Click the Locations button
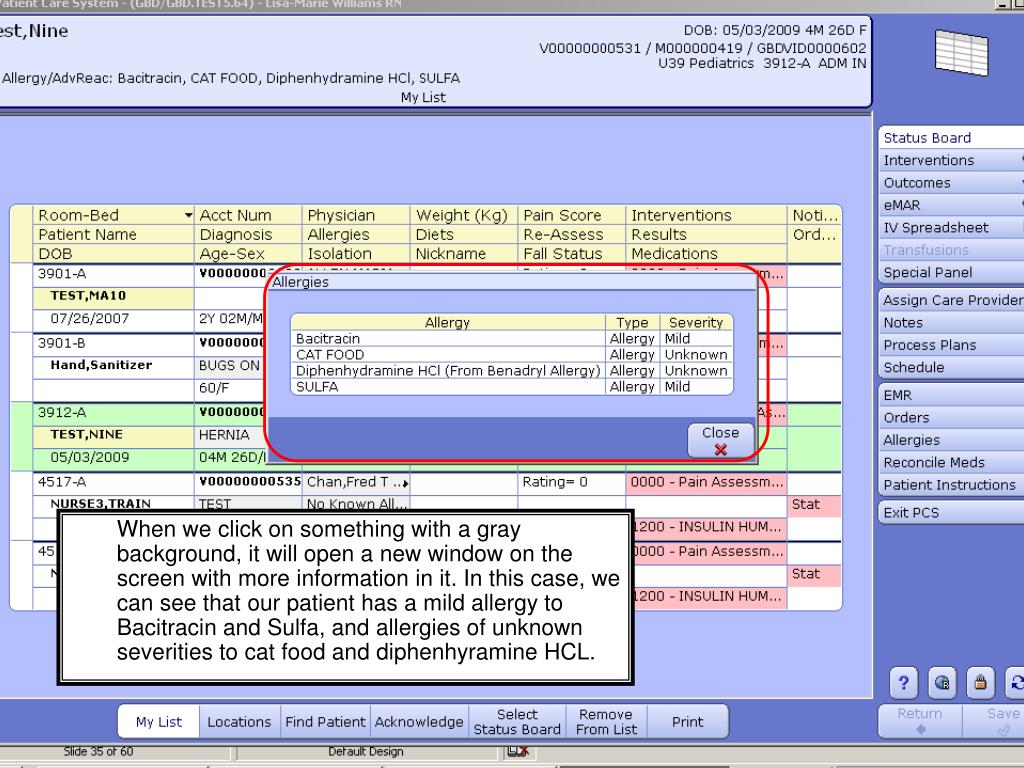Viewport: 1024px width, 768px height. [x=239, y=722]
